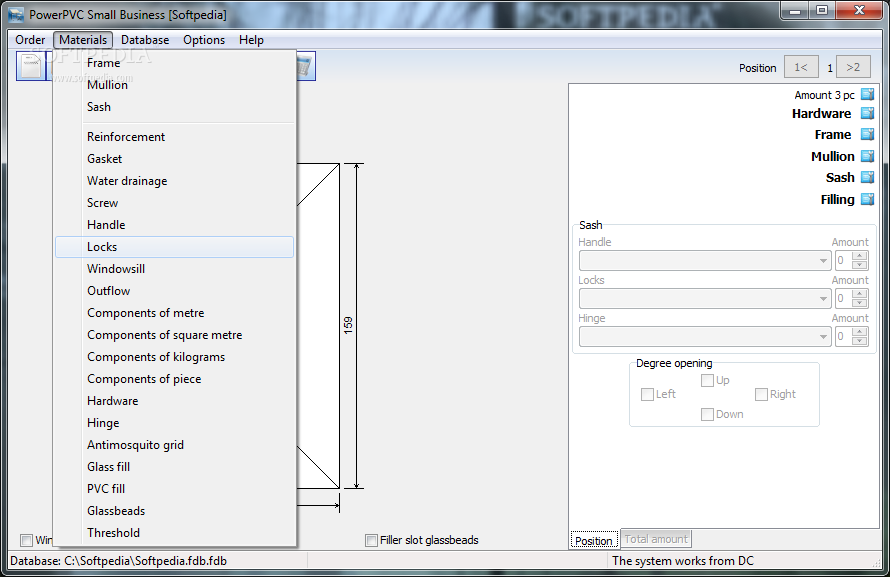Viewport: 890px width, 577px height.
Task: Click 'The system works from DC' status text
Action: pyautogui.click(x=683, y=561)
